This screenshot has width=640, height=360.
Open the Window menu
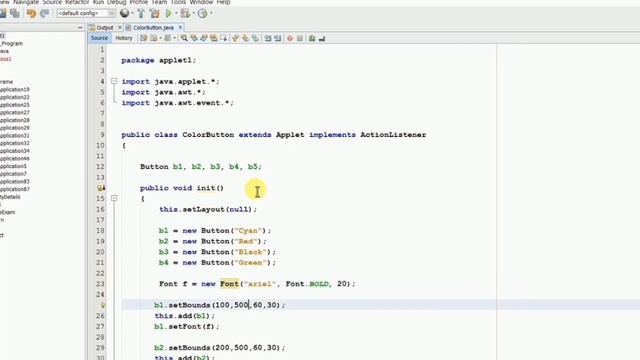click(x=201, y=2)
